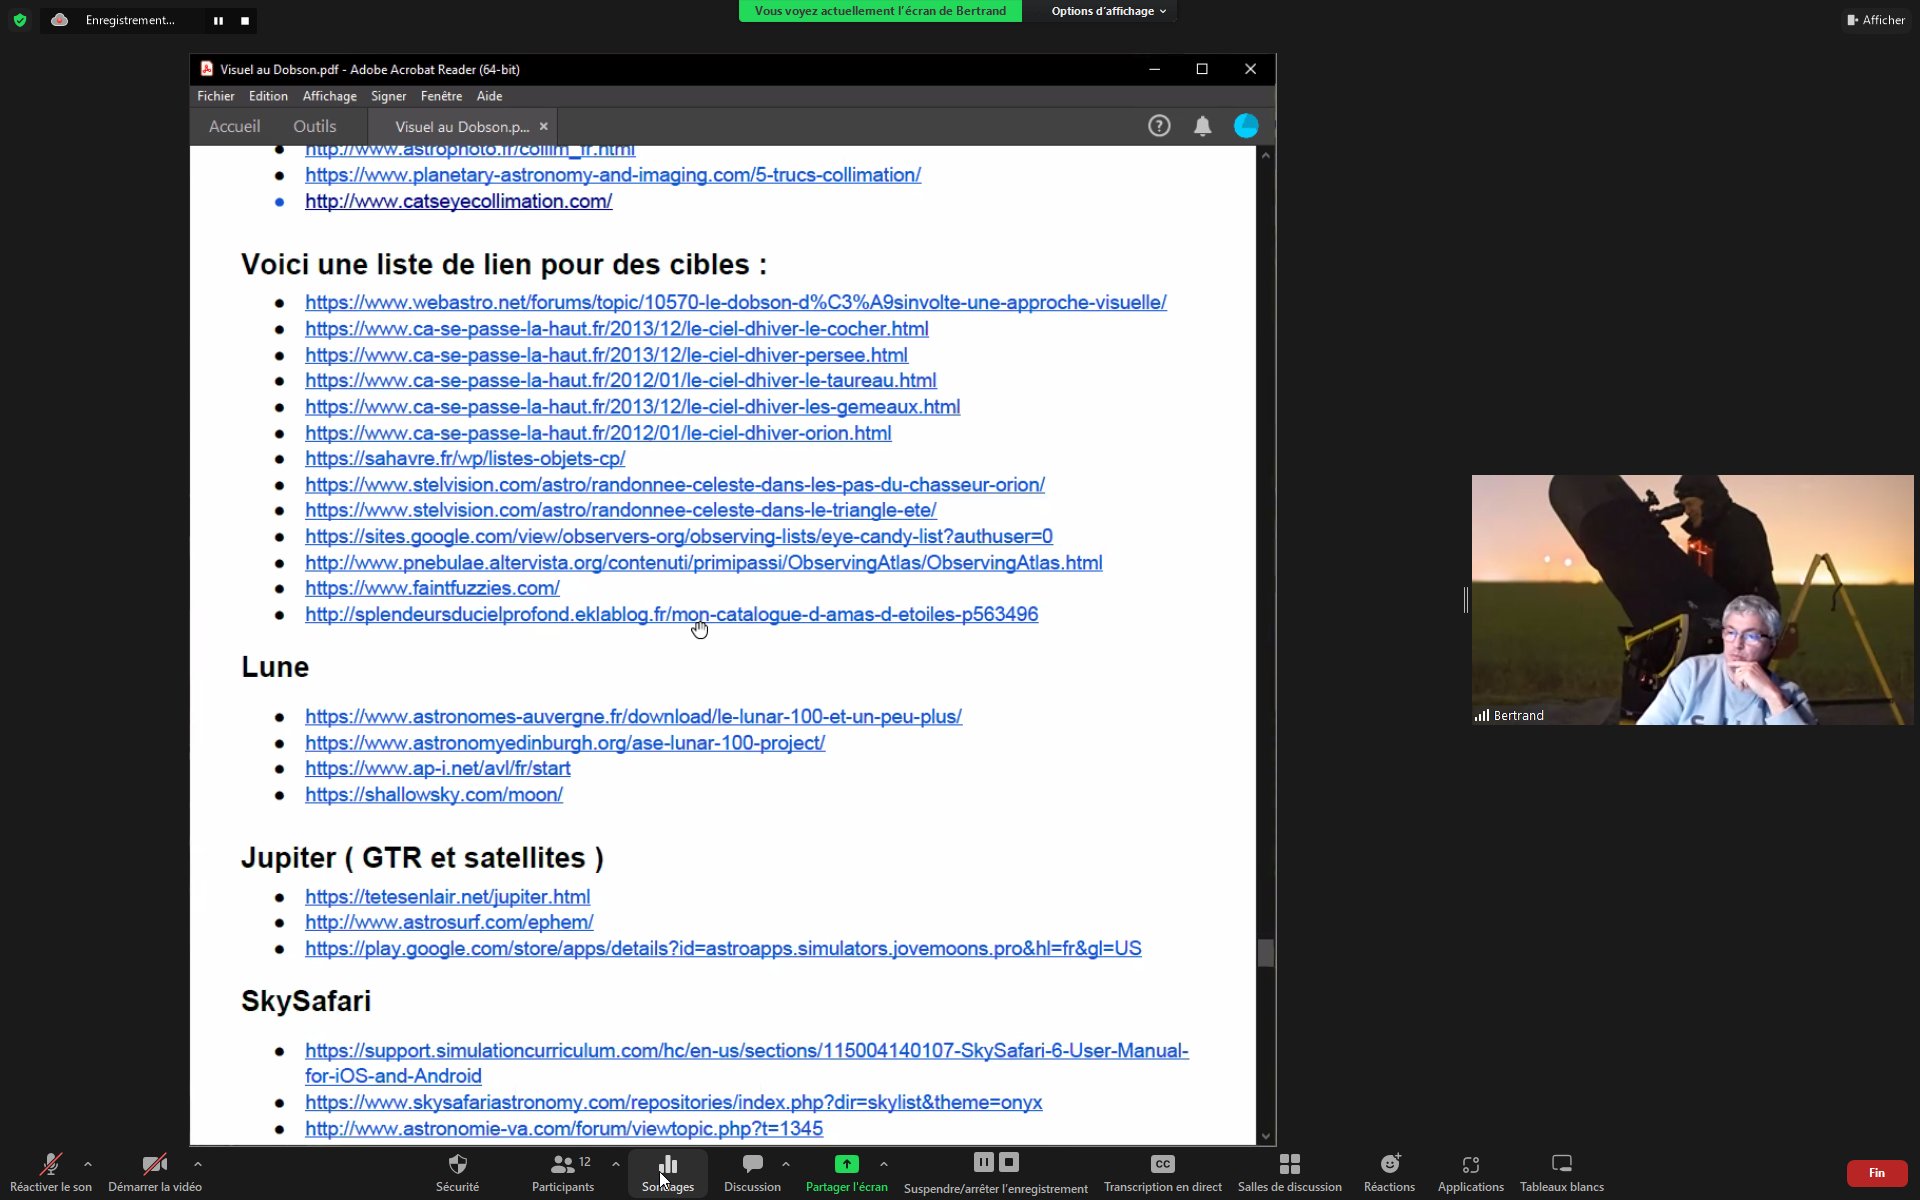Open the Affichage menu in Acrobat
This screenshot has height=1200, width=1920.
click(x=330, y=96)
